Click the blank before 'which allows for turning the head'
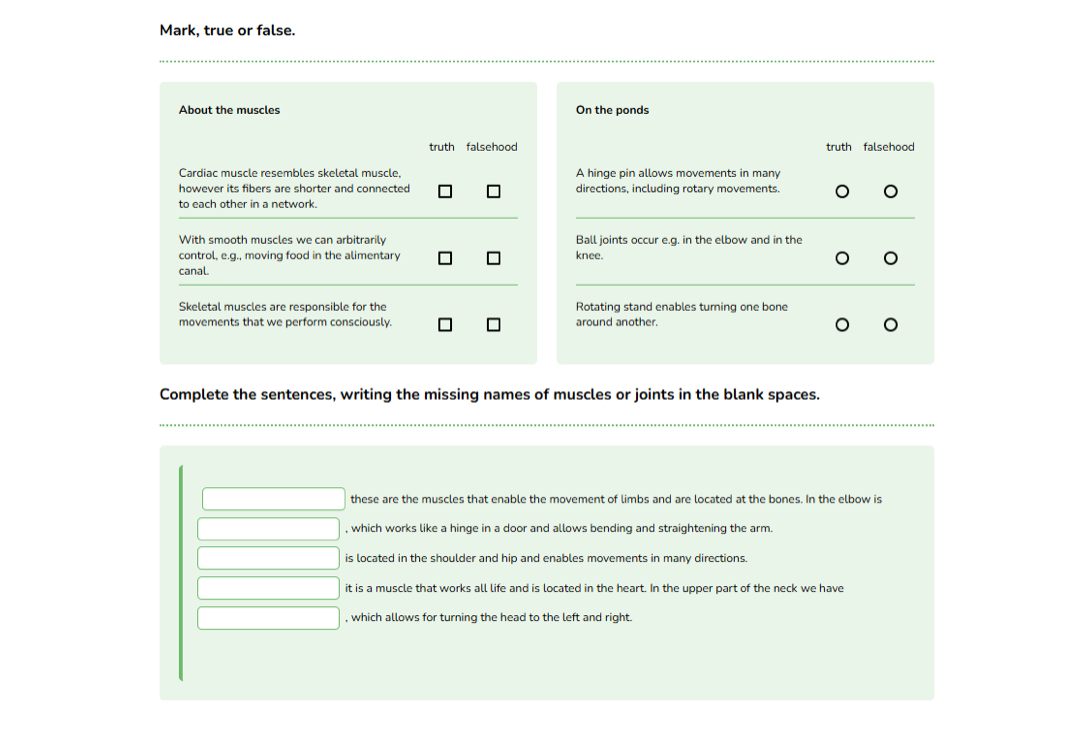Screen dimensions: 1090x730 pos(268,618)
